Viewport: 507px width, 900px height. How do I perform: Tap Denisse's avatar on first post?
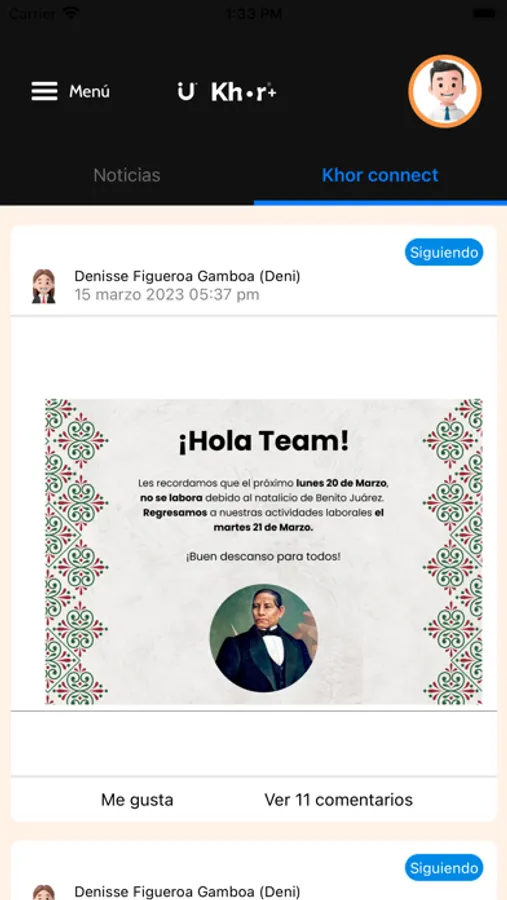click(x=44, y=286)
